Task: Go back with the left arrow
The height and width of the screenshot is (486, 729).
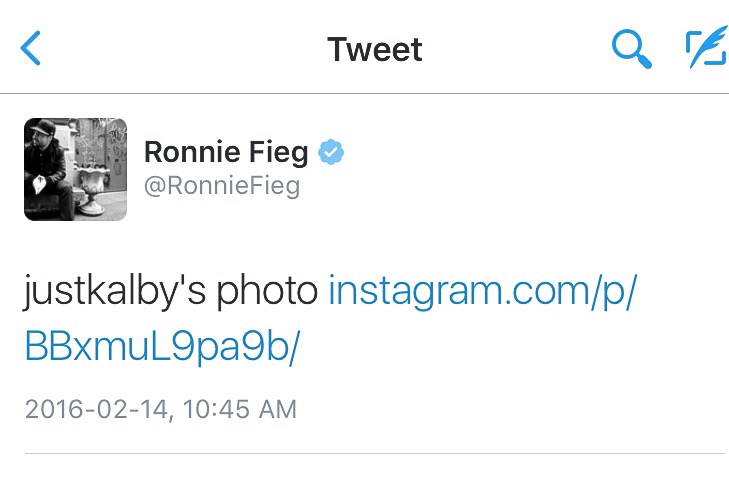Action: [x=33, y=48]
